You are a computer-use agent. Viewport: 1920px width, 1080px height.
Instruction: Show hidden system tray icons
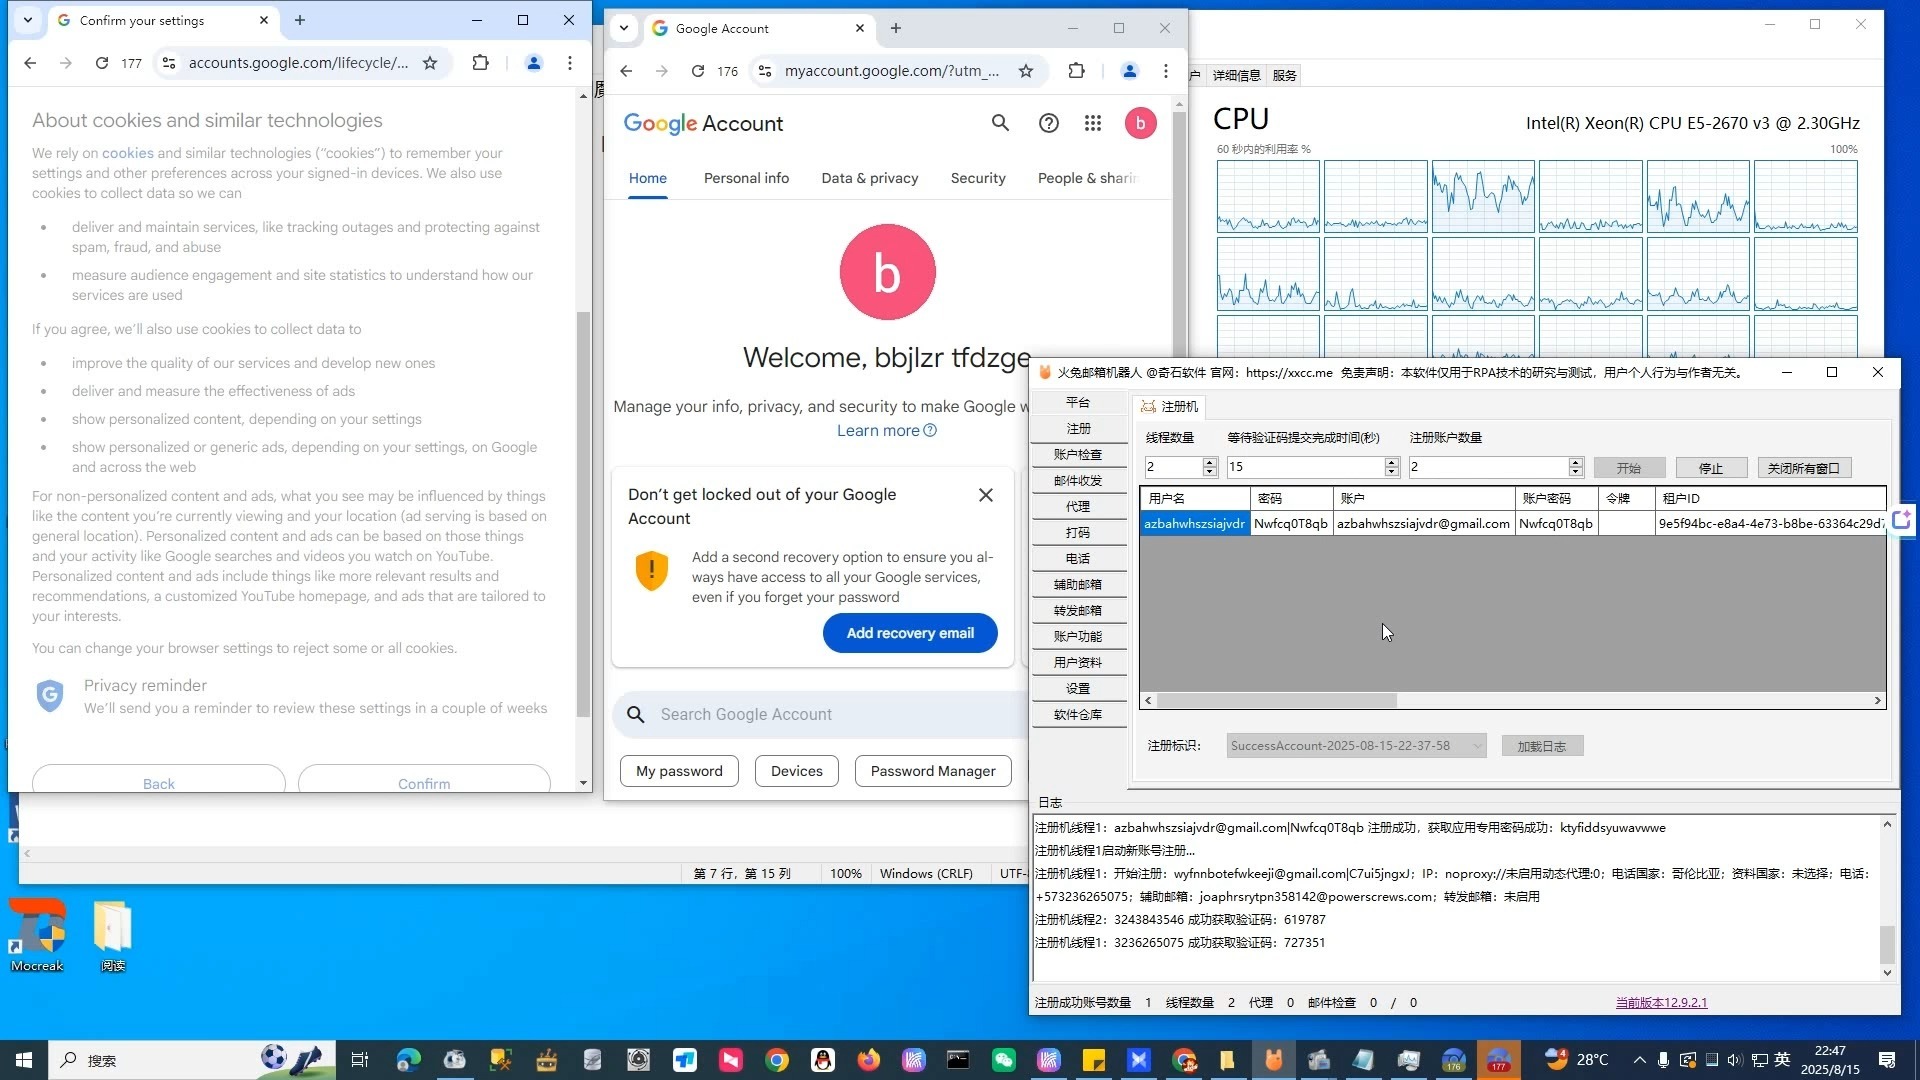(x=1639, y=1060)
